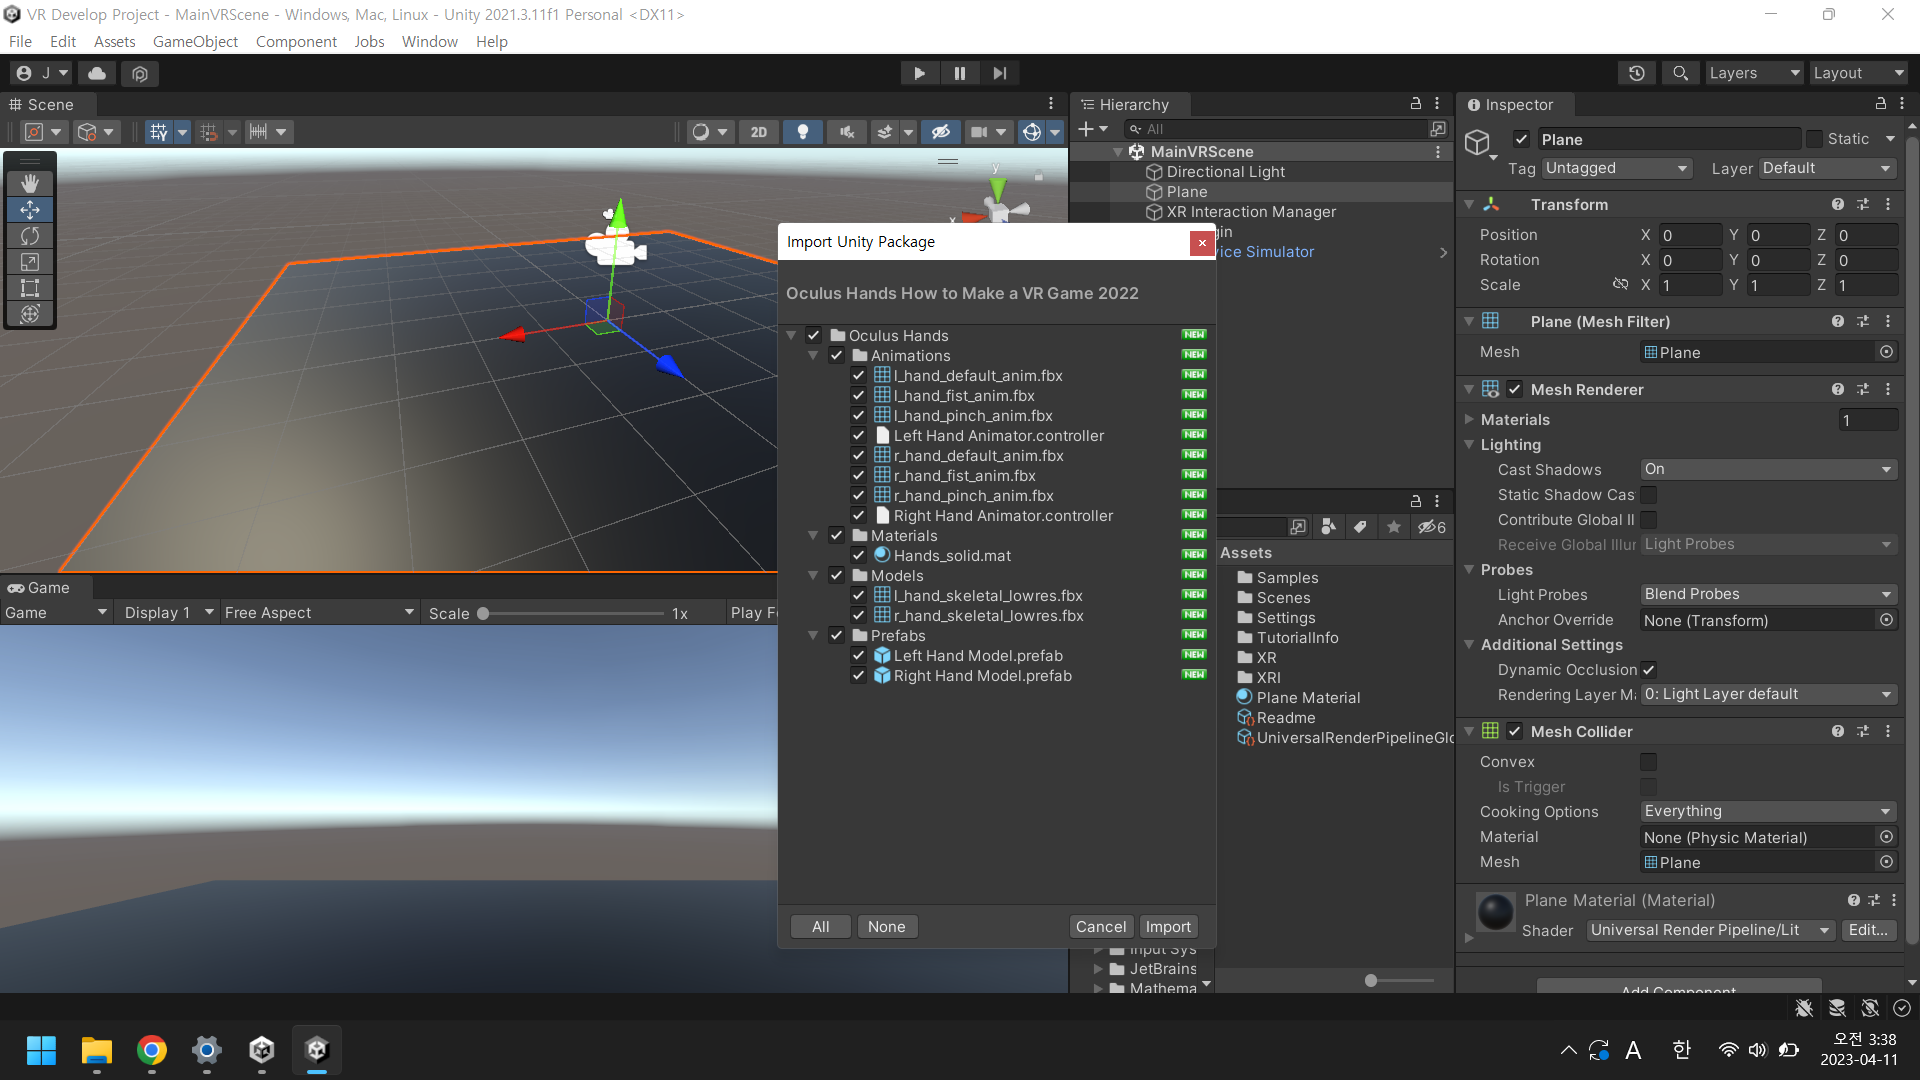Uncheck Right Hand Model.prefab checkbox
The width and height of the screenshot is (1920, 1080).
click(859, 676)
